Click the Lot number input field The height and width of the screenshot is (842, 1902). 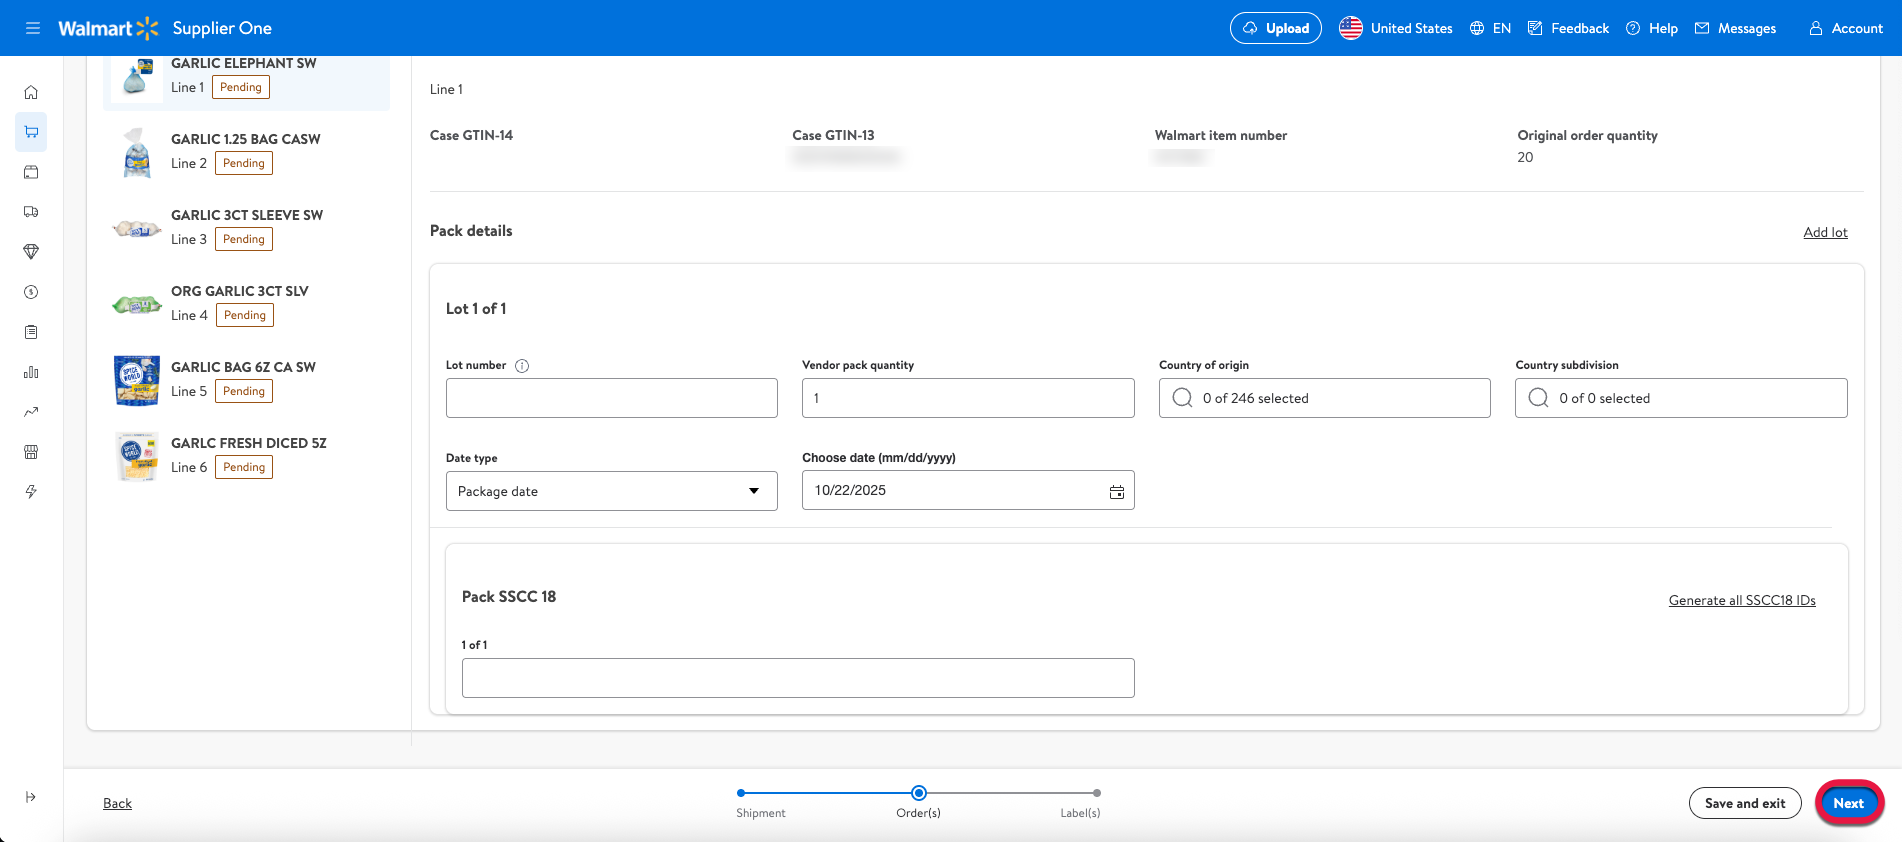point(611,398)
